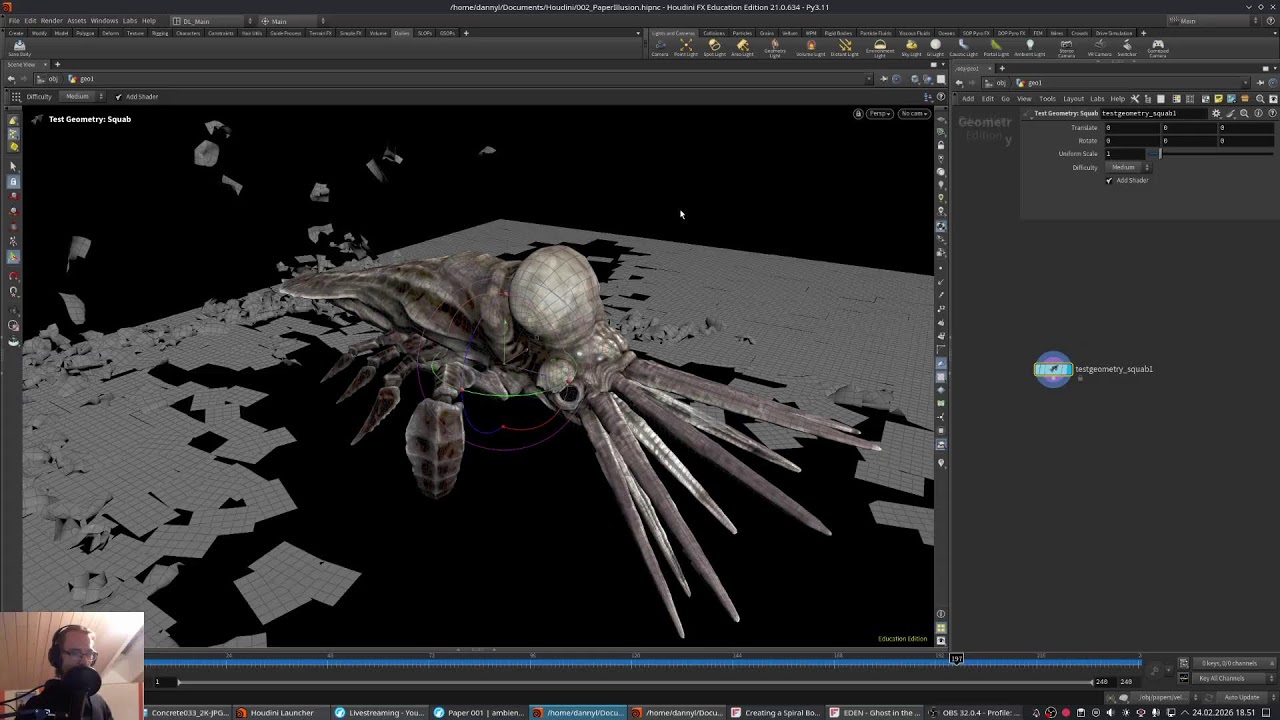This screenshot has width=1280, height=720.
Task: Click the Caustic Light shelf tool
Action: tap(963, 47)
